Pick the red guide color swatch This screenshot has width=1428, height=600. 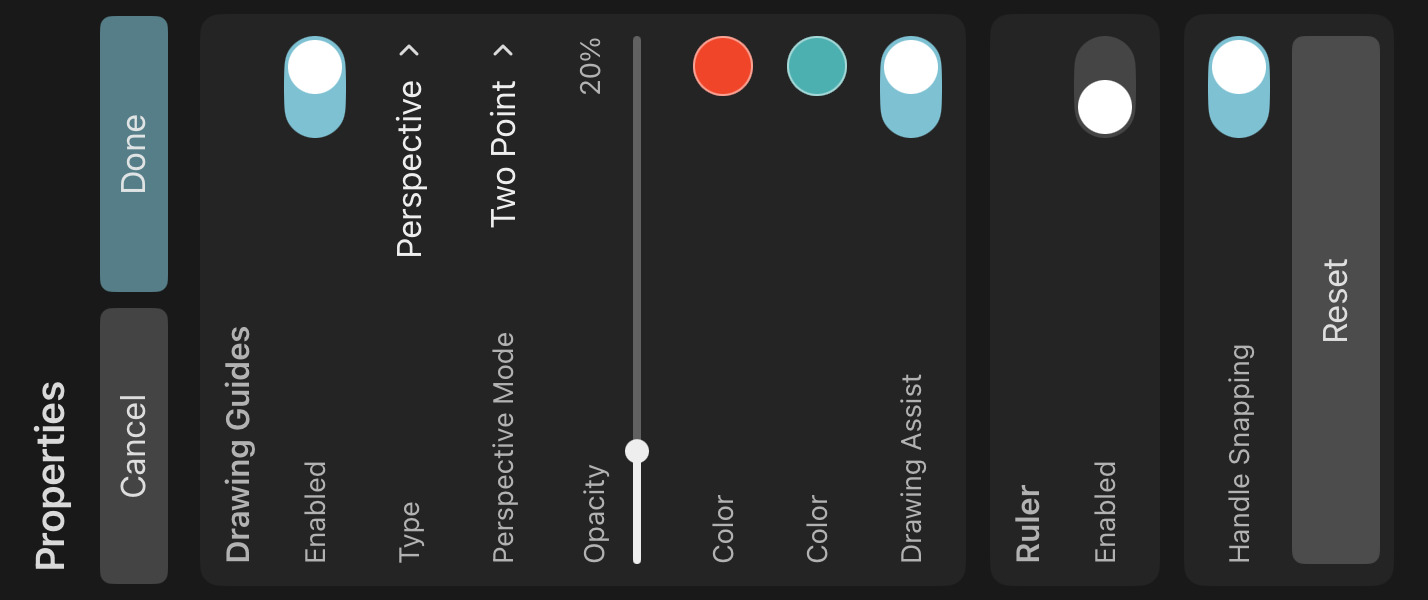click(x=723, y=66)
